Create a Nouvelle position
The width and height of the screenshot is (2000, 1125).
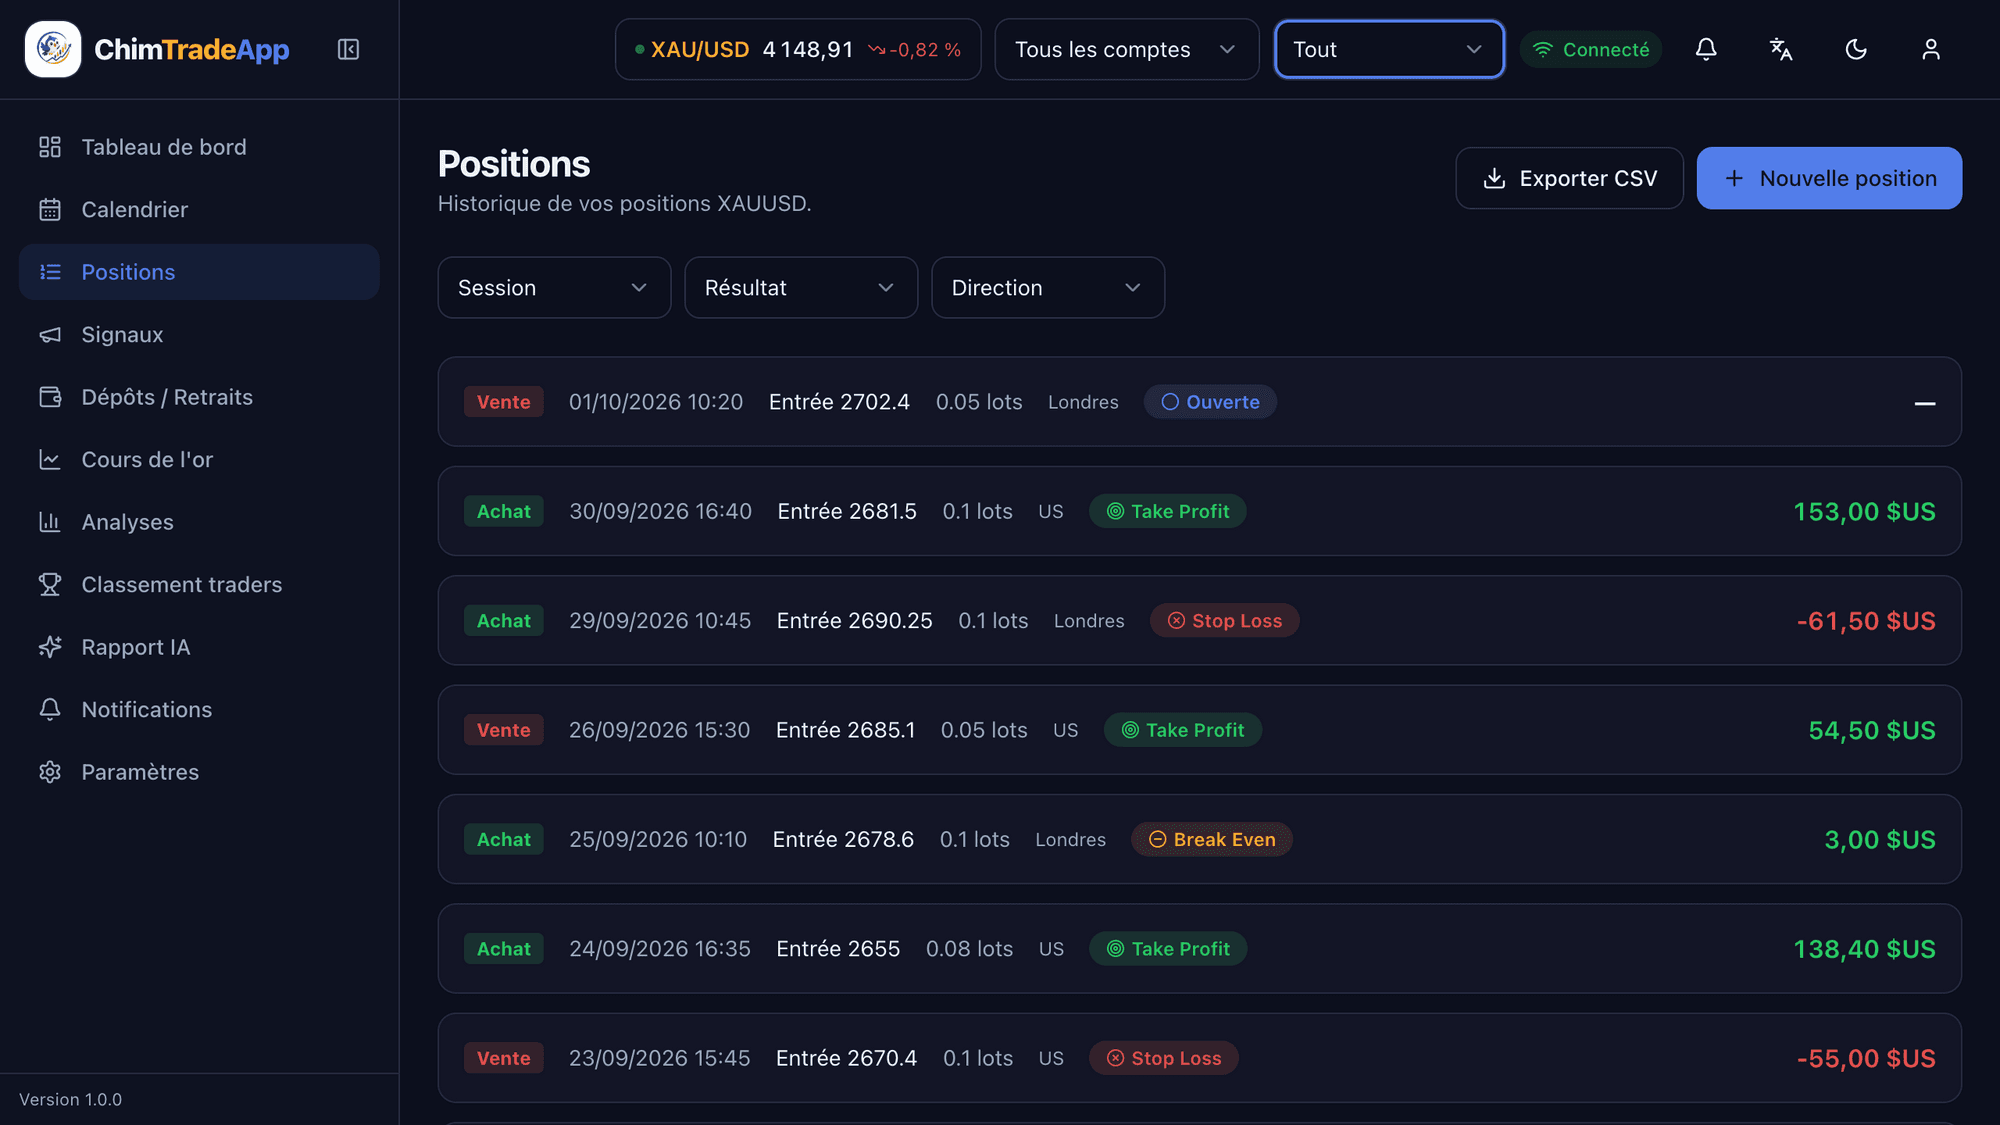pos(1829,178)
